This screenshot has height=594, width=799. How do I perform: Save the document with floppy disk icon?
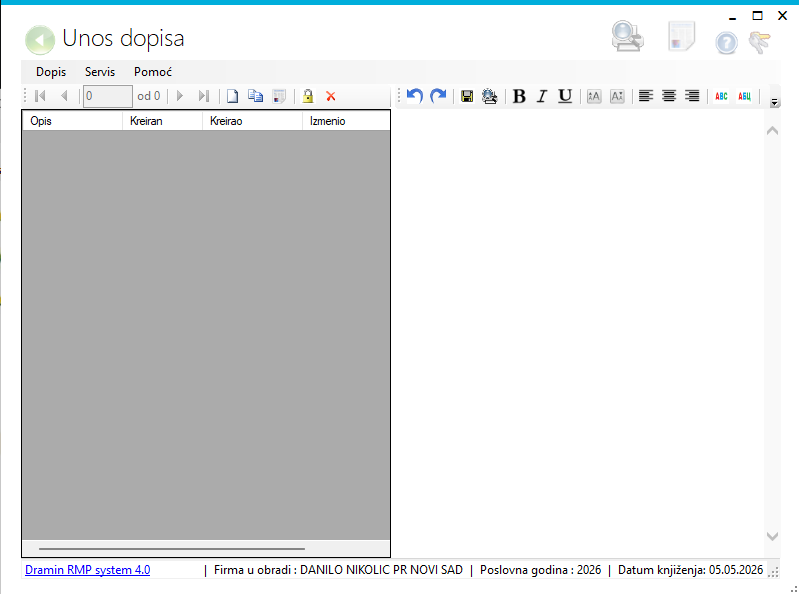pyautogui.click(x=467, y=96)
